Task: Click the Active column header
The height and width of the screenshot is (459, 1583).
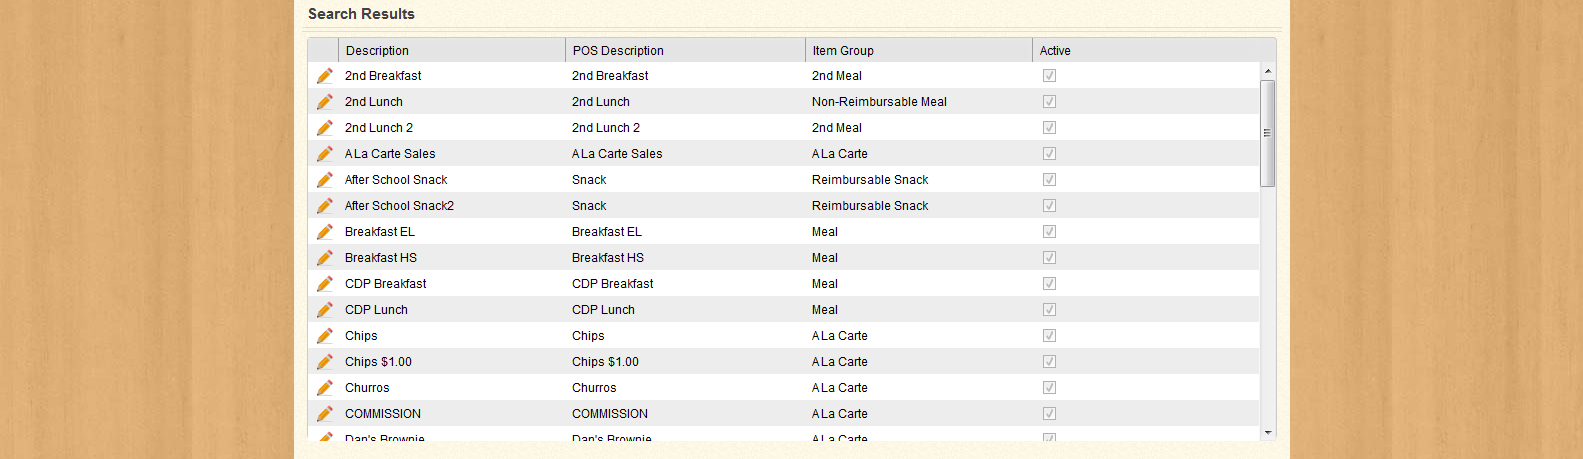Action: (x=1055, y=51)
